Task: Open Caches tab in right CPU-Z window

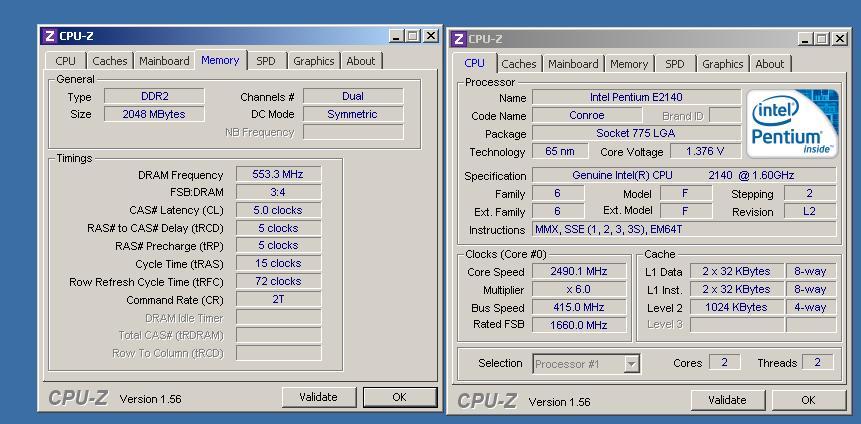Action: 519,64
